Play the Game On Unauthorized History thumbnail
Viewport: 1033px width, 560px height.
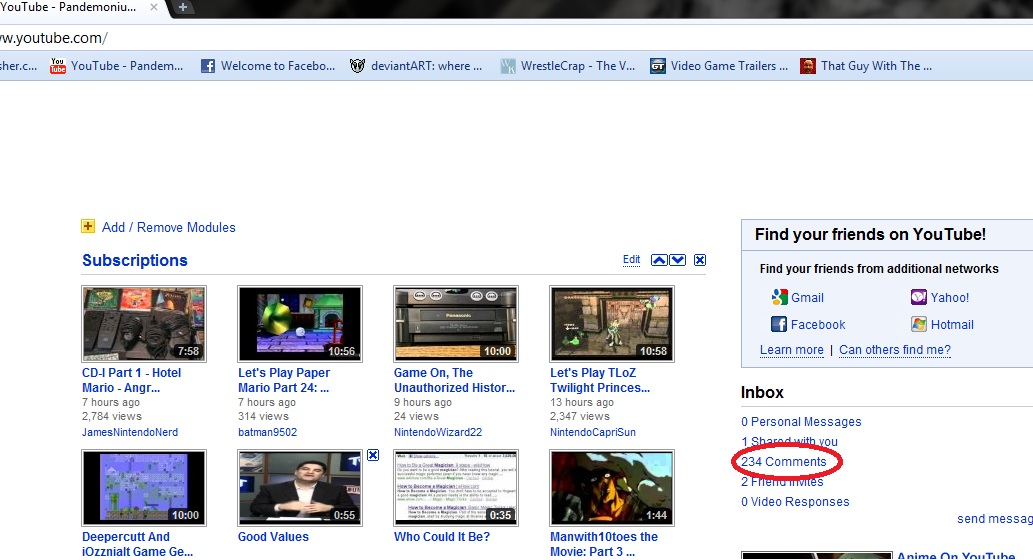click(x=456, y=323)
